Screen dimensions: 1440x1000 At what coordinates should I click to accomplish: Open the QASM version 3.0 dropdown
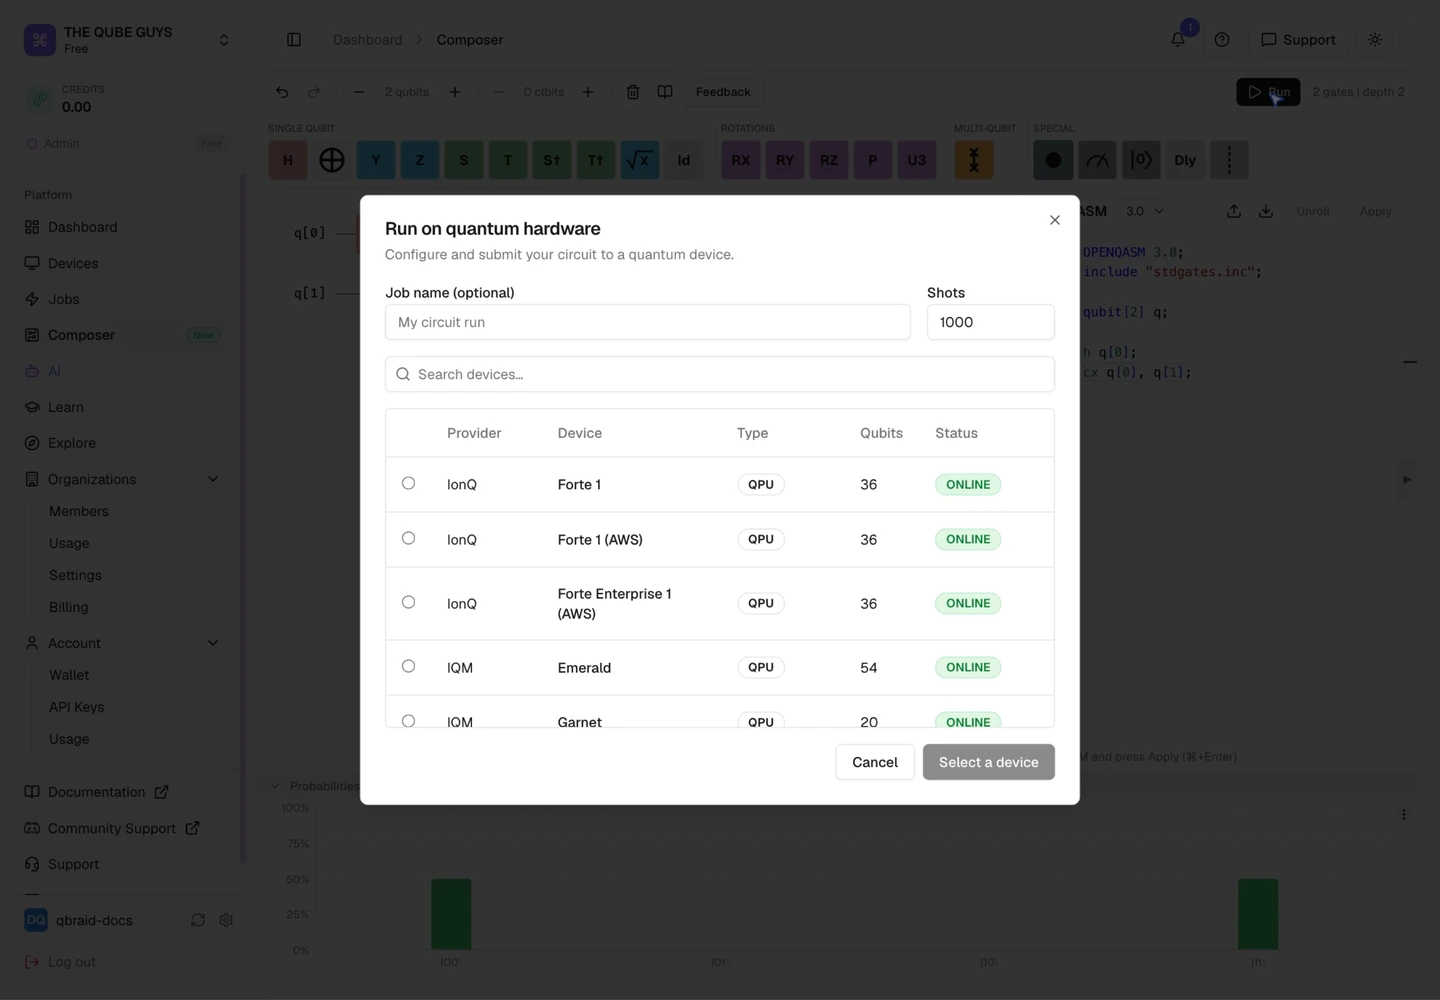(1145, 211)
